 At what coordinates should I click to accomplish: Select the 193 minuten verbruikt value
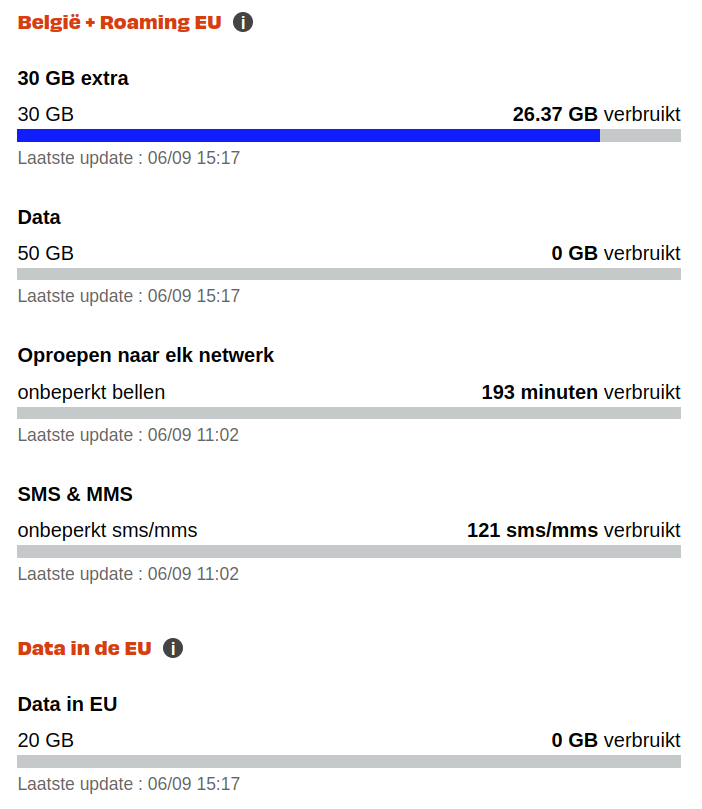pos(580,392)
